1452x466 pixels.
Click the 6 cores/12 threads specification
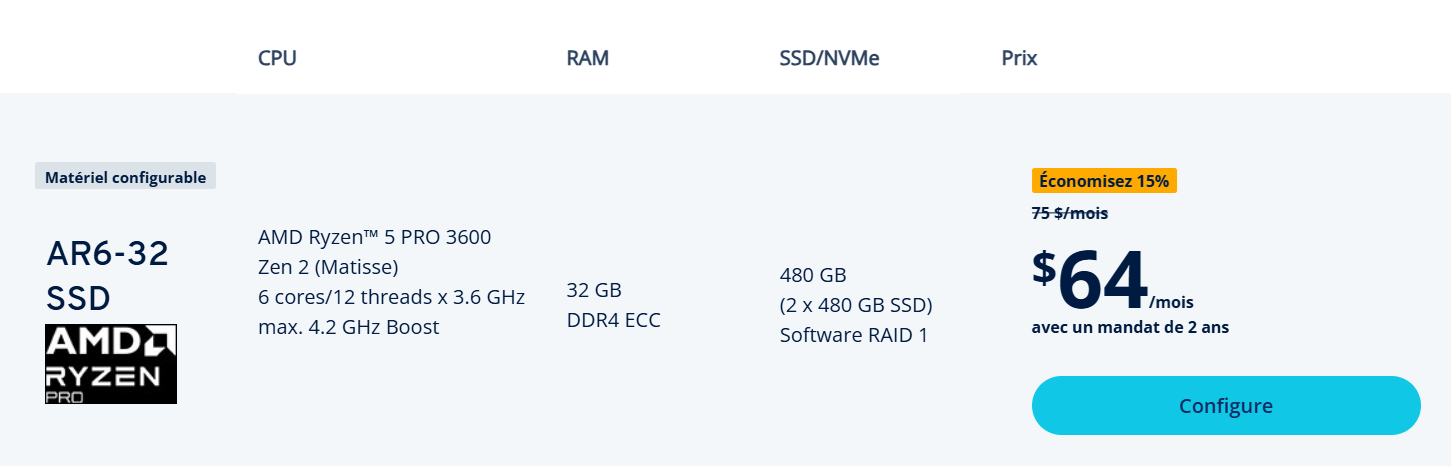[391, 297]
